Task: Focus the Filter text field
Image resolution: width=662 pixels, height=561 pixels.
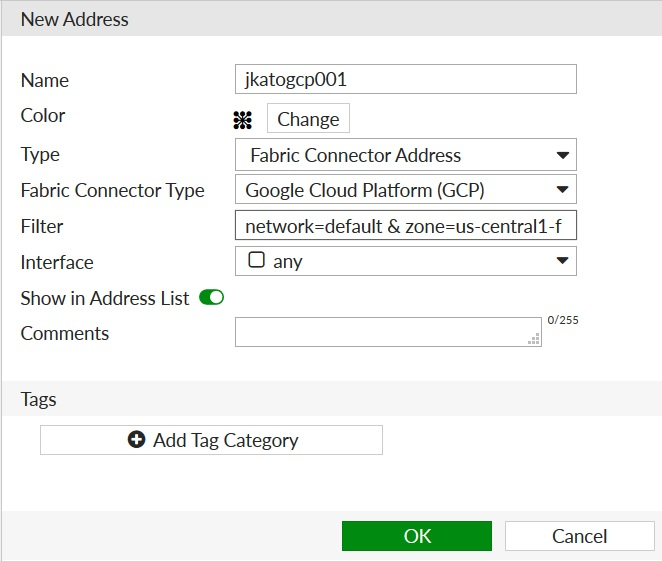Action: tap(406, 226)
